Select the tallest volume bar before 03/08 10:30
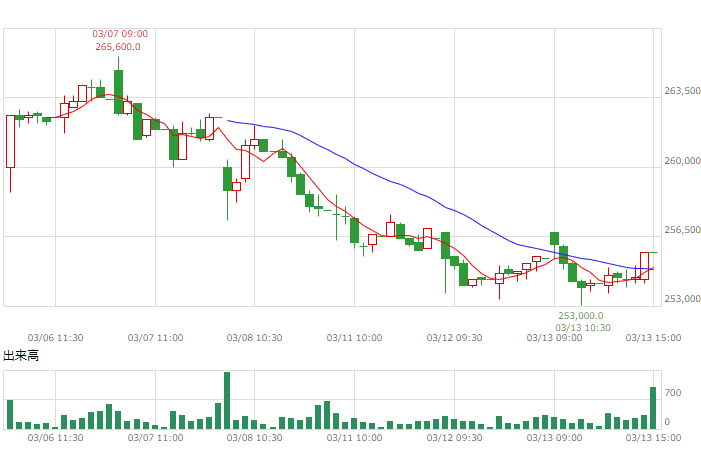The image size is (701, 449). (227, 400)
